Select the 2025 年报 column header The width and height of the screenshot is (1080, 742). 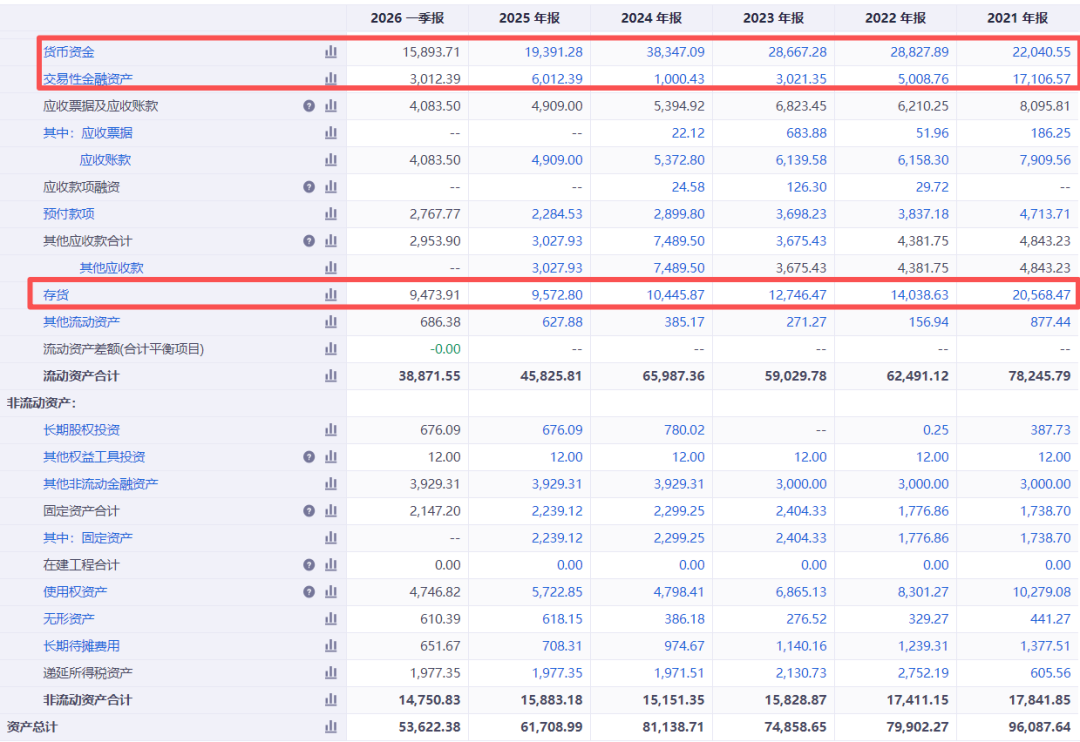point(529,19)
